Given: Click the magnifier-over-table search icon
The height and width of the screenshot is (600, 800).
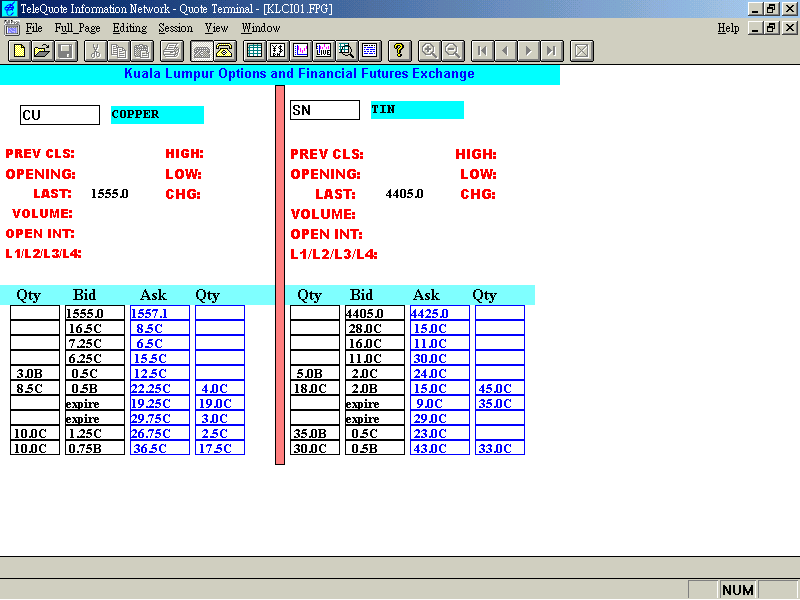Looking at the screenshot, I should pos(346,51).
